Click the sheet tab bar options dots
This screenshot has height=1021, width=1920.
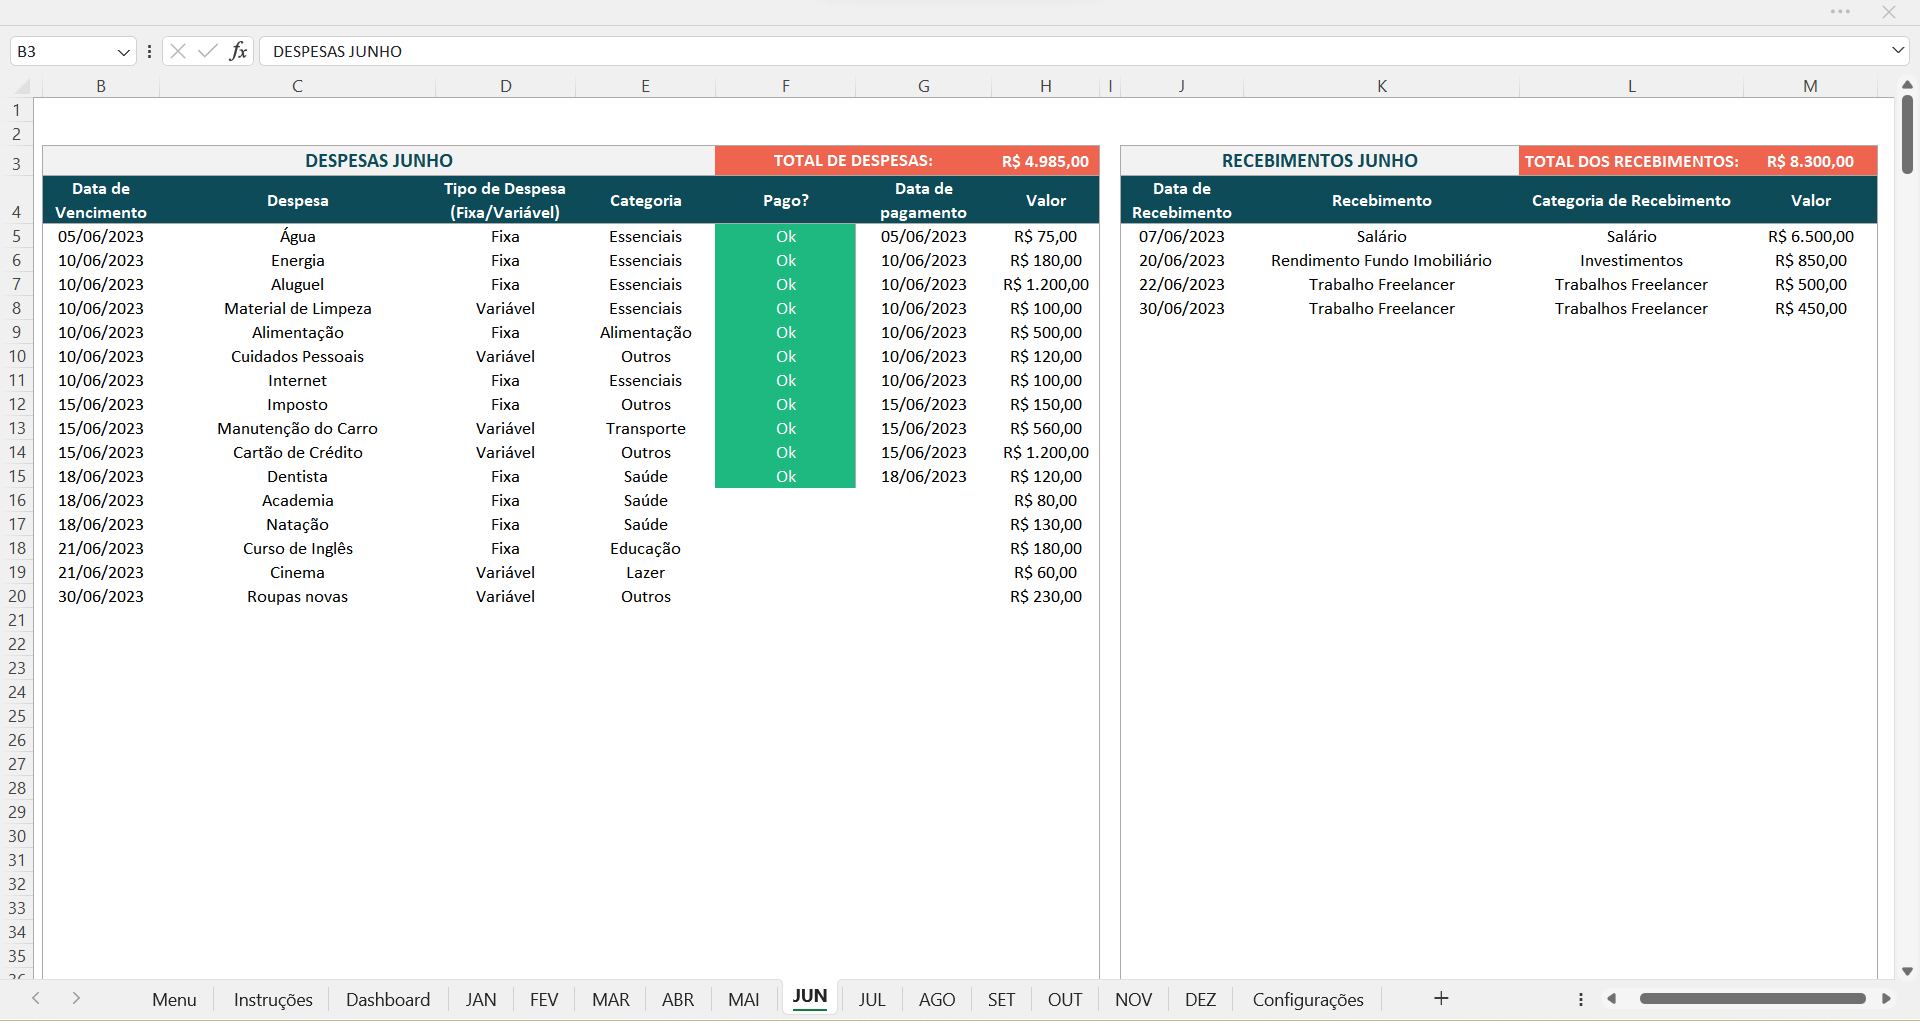(x=1580, y=999)
